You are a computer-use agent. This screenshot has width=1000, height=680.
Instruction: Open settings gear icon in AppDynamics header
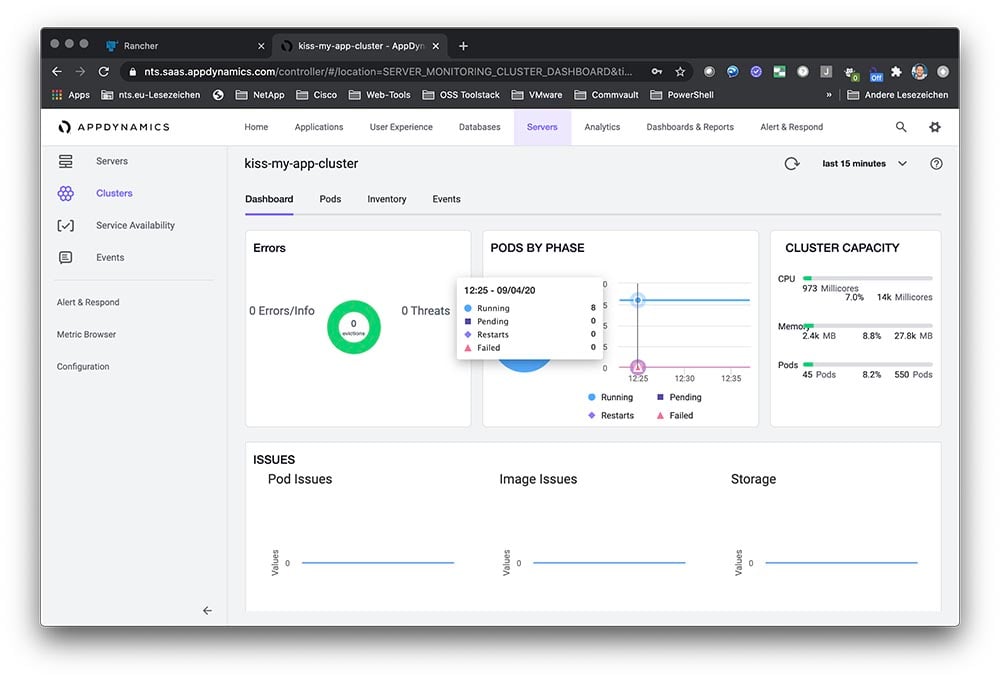point(935,127)
